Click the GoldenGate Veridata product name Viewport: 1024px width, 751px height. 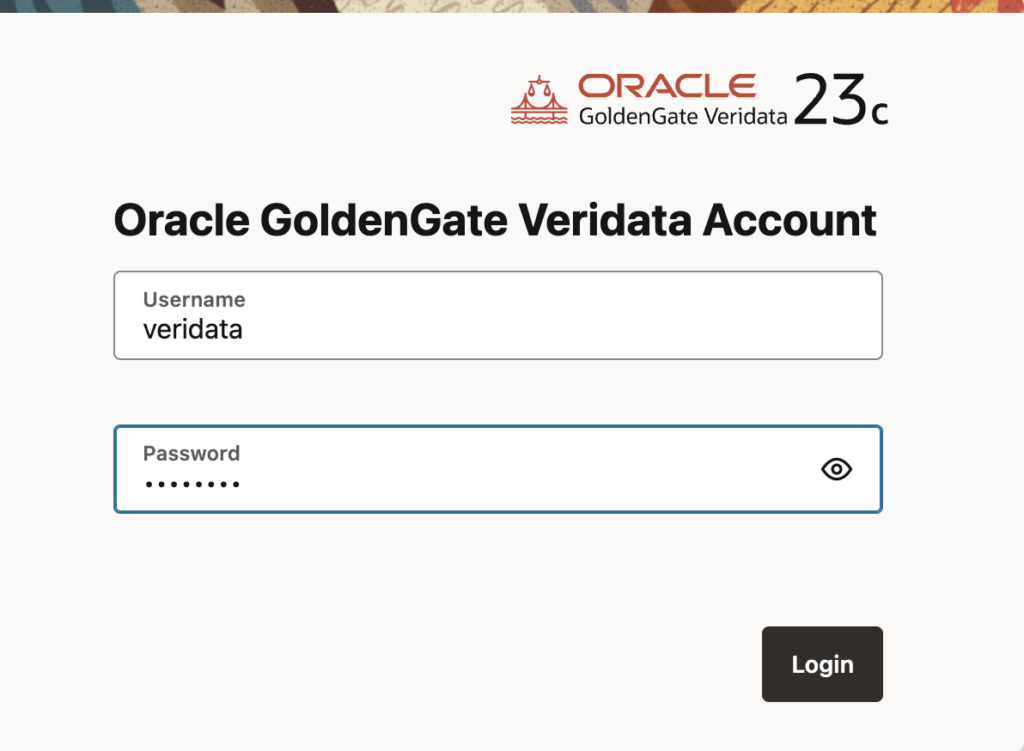point(683,115)
